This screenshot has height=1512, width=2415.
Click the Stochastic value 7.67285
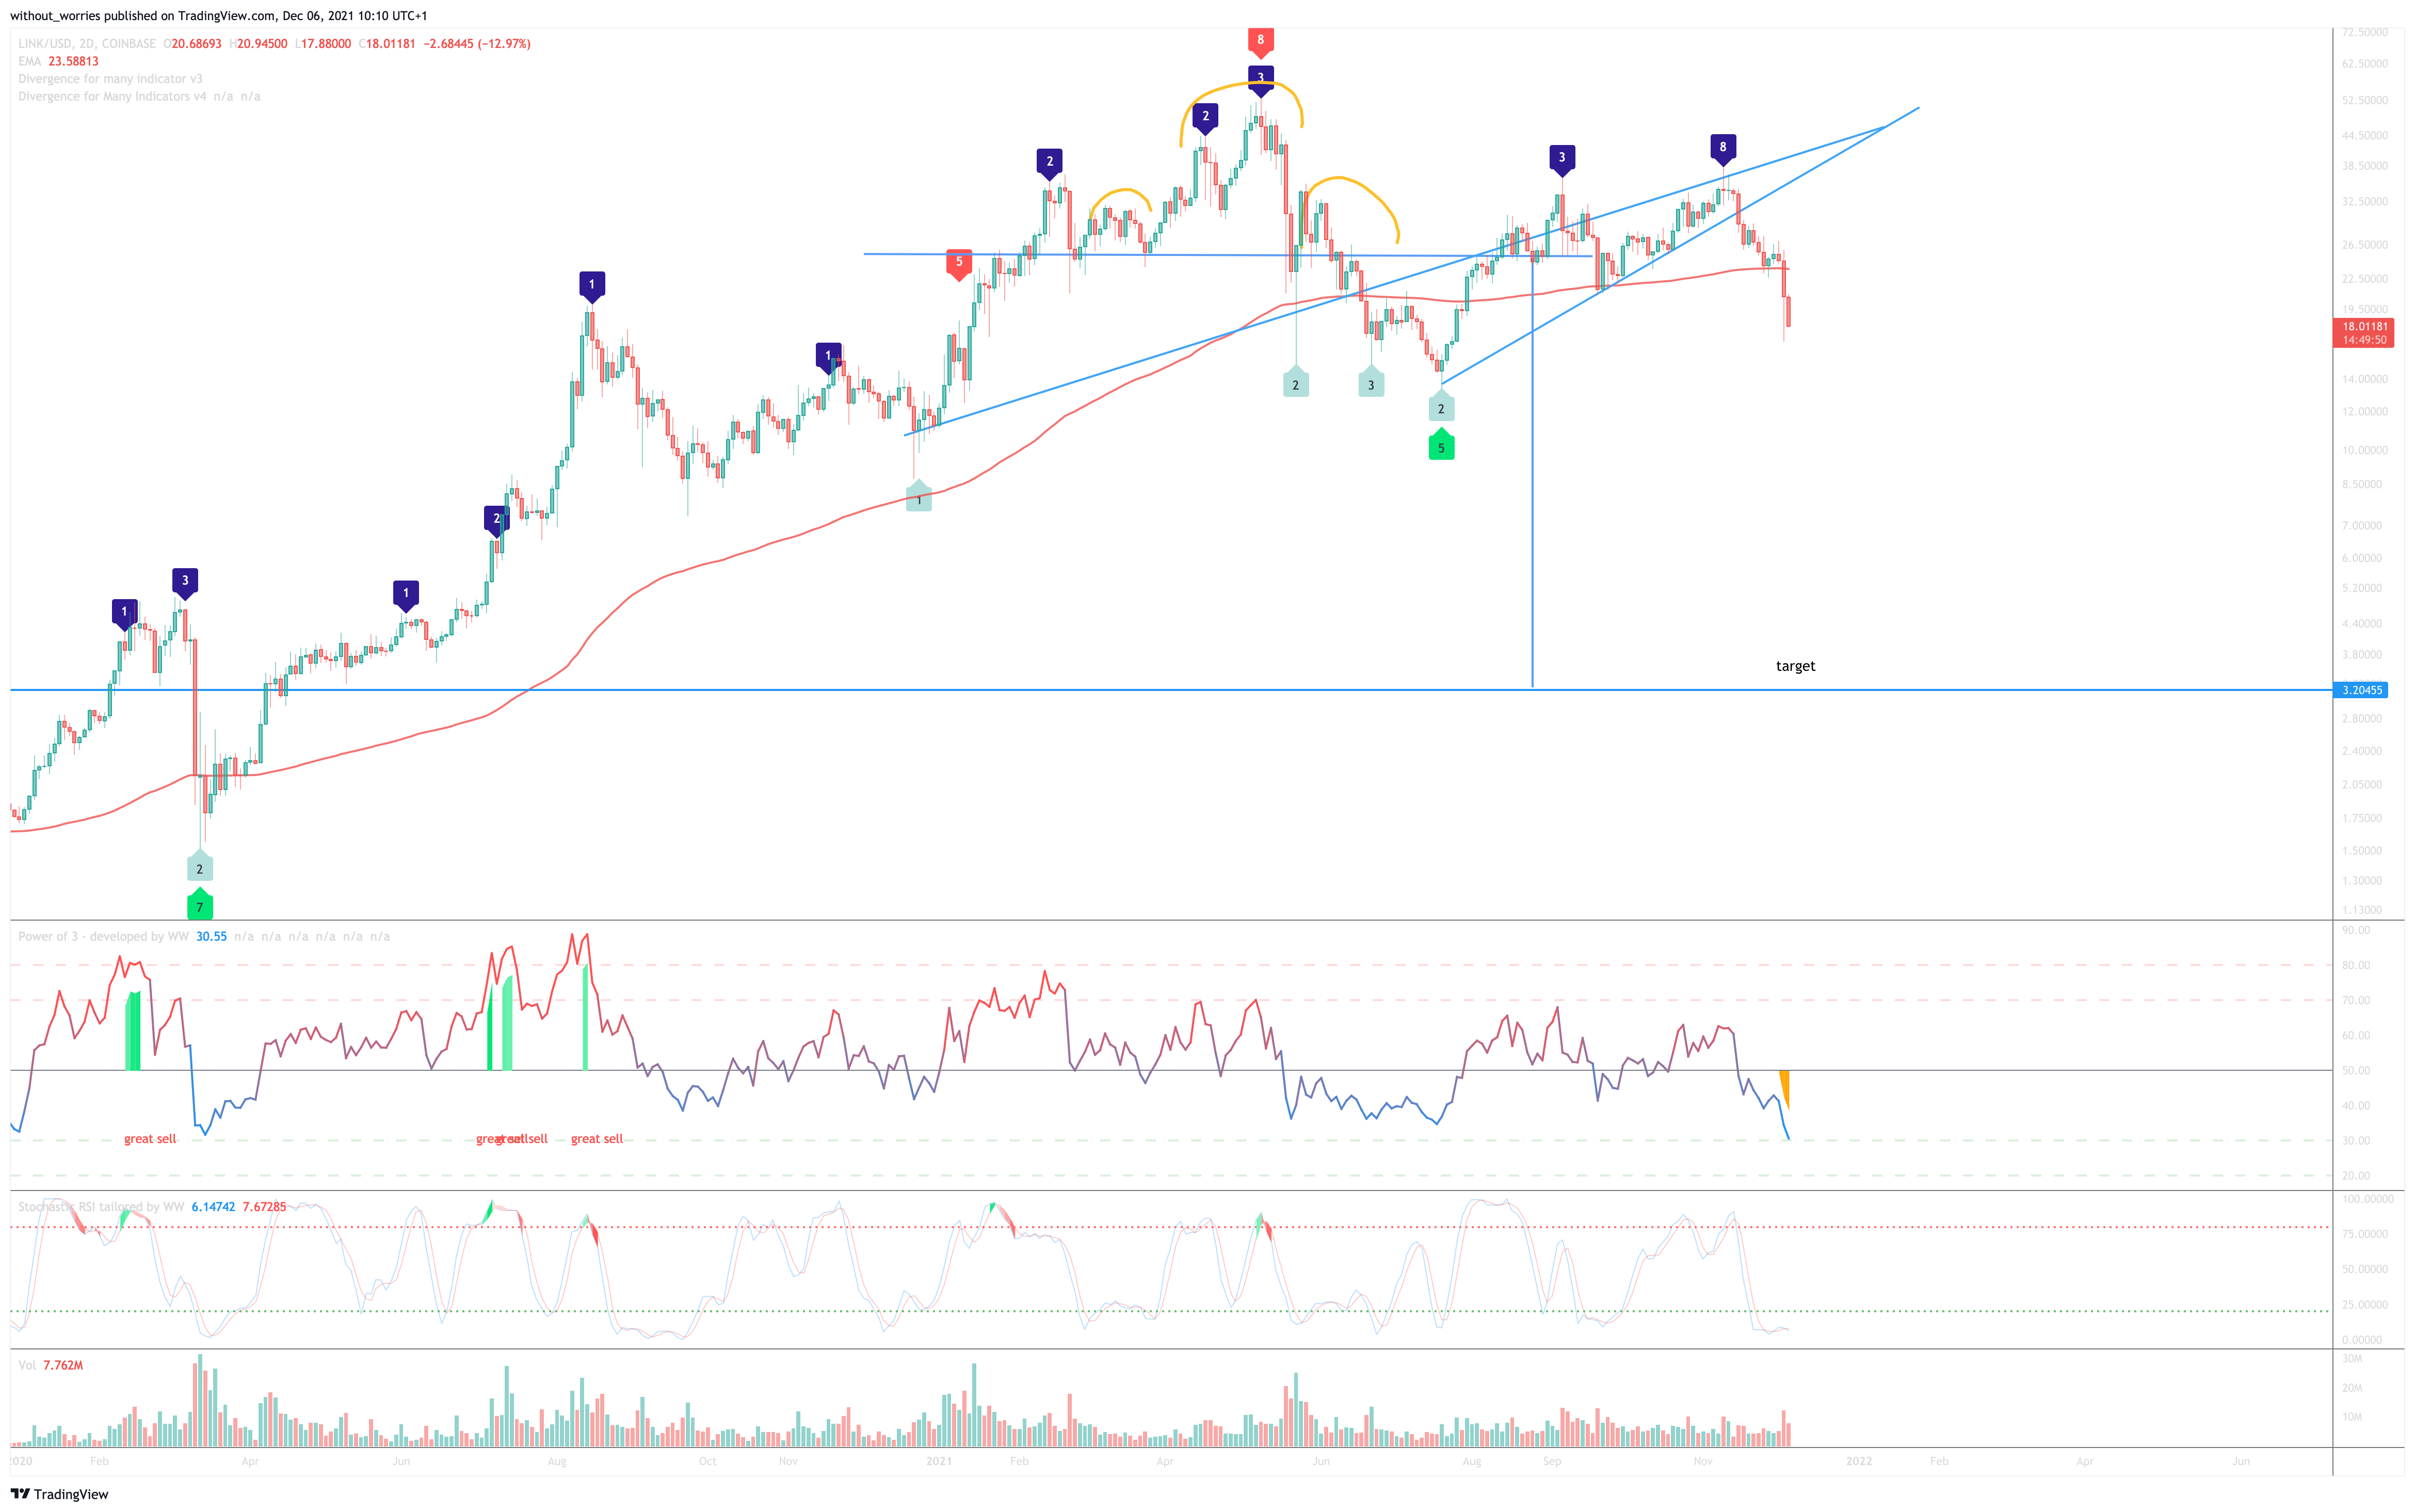click(x=264, y=1207)
